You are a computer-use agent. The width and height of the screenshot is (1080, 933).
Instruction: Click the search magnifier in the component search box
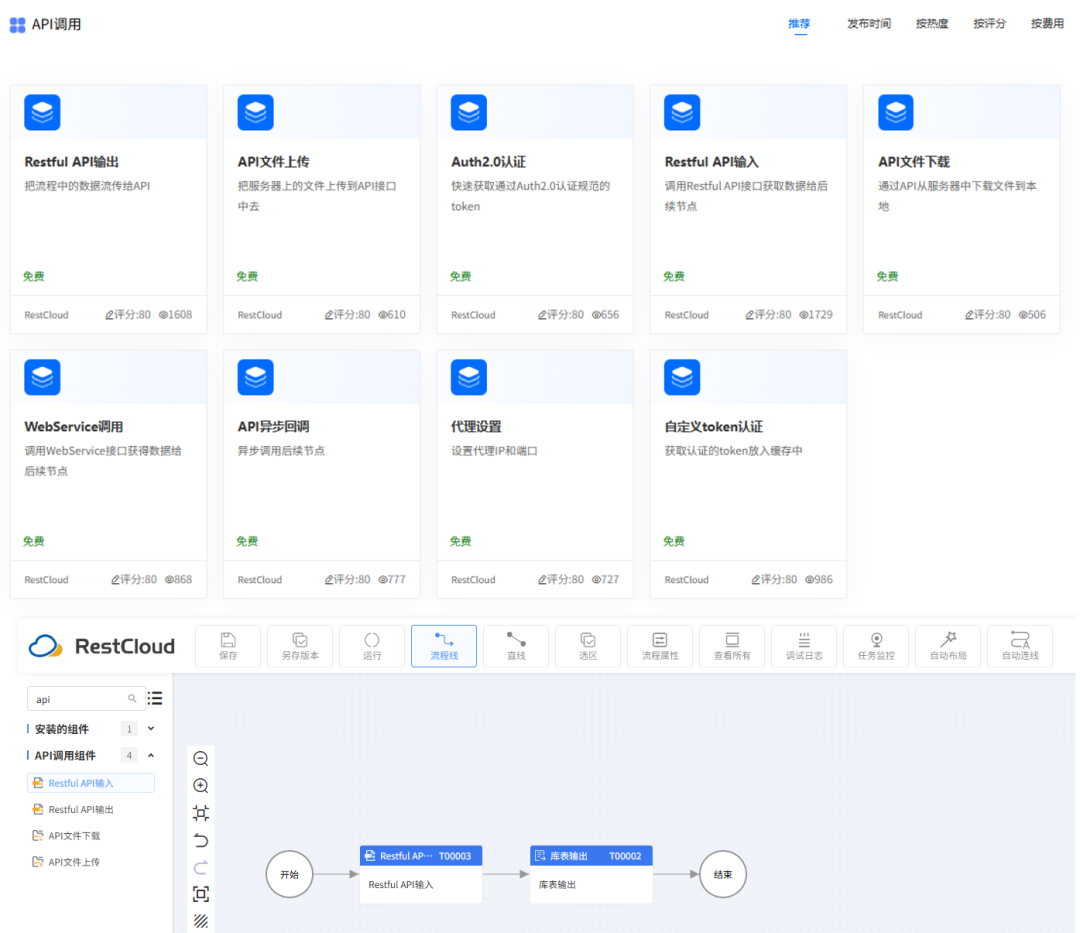tap(132, 699)
